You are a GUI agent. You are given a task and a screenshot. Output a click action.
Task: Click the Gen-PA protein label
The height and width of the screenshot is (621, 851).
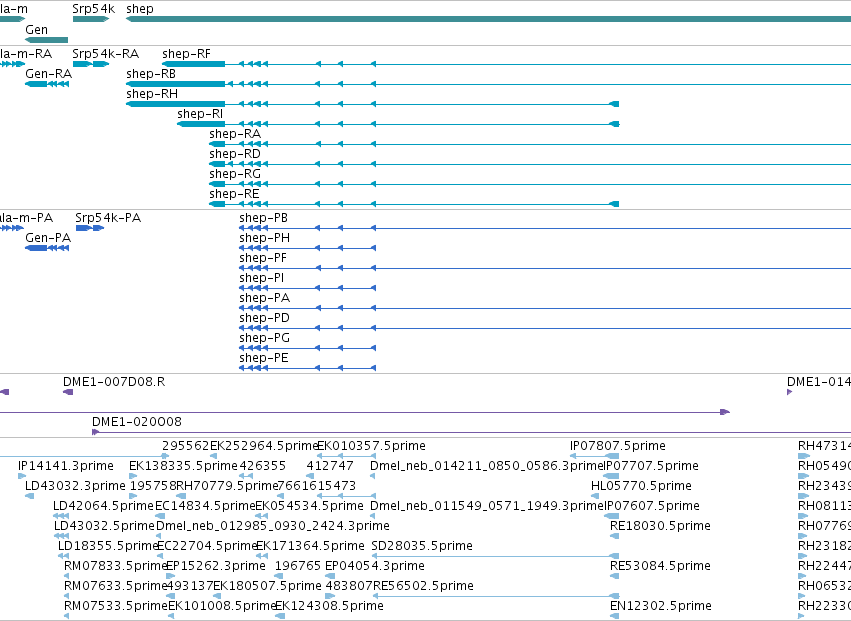48,238
